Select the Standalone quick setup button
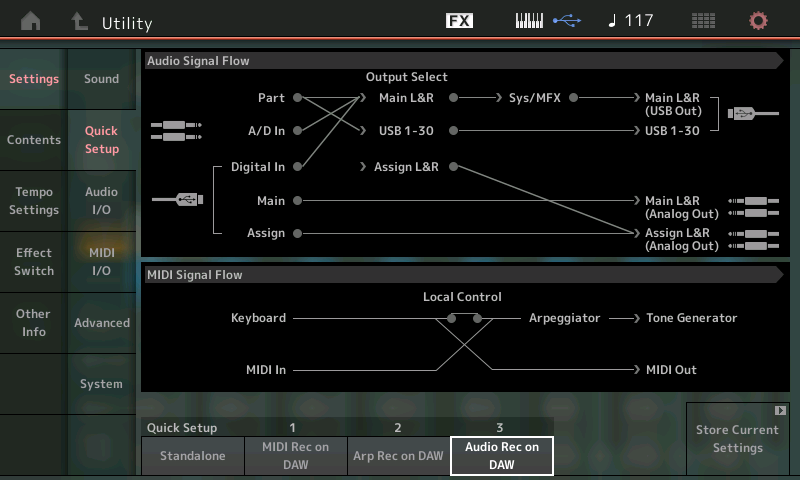Image resolution: width=800 pixels, height=480 pixels. (x=191, y=456)
